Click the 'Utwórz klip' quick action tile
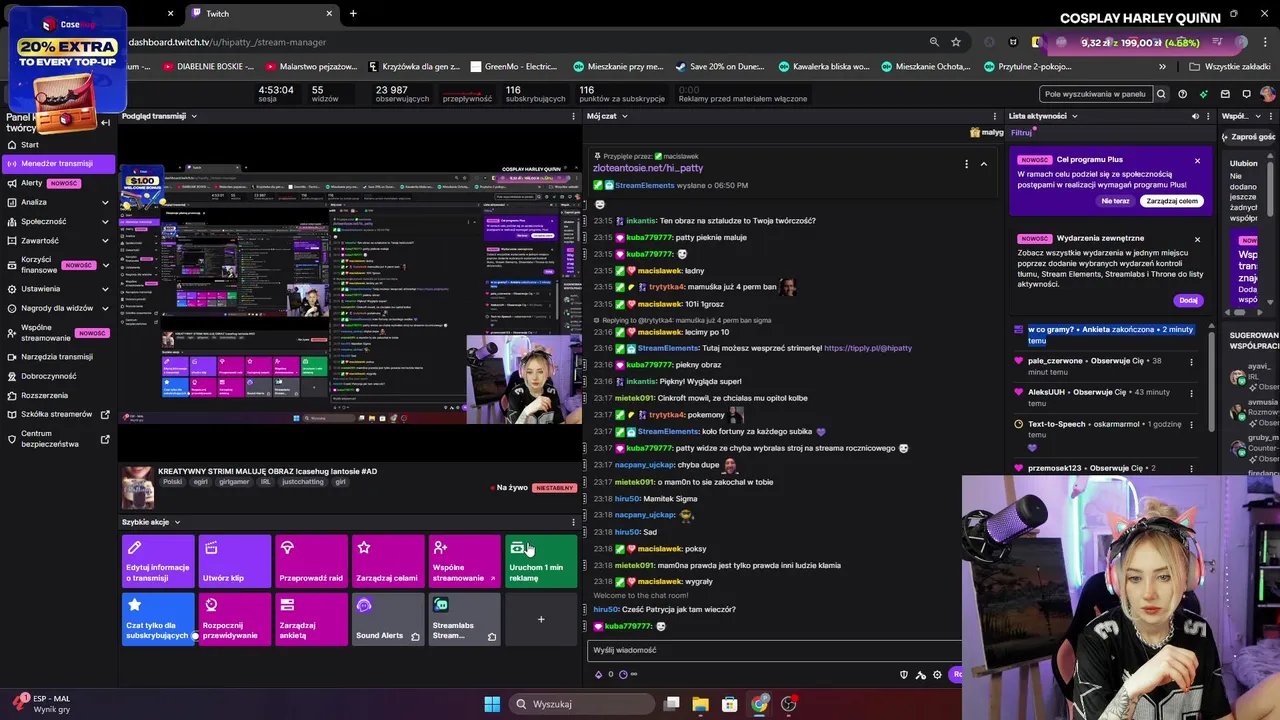 pyautogui.click(x=235, y=561)
